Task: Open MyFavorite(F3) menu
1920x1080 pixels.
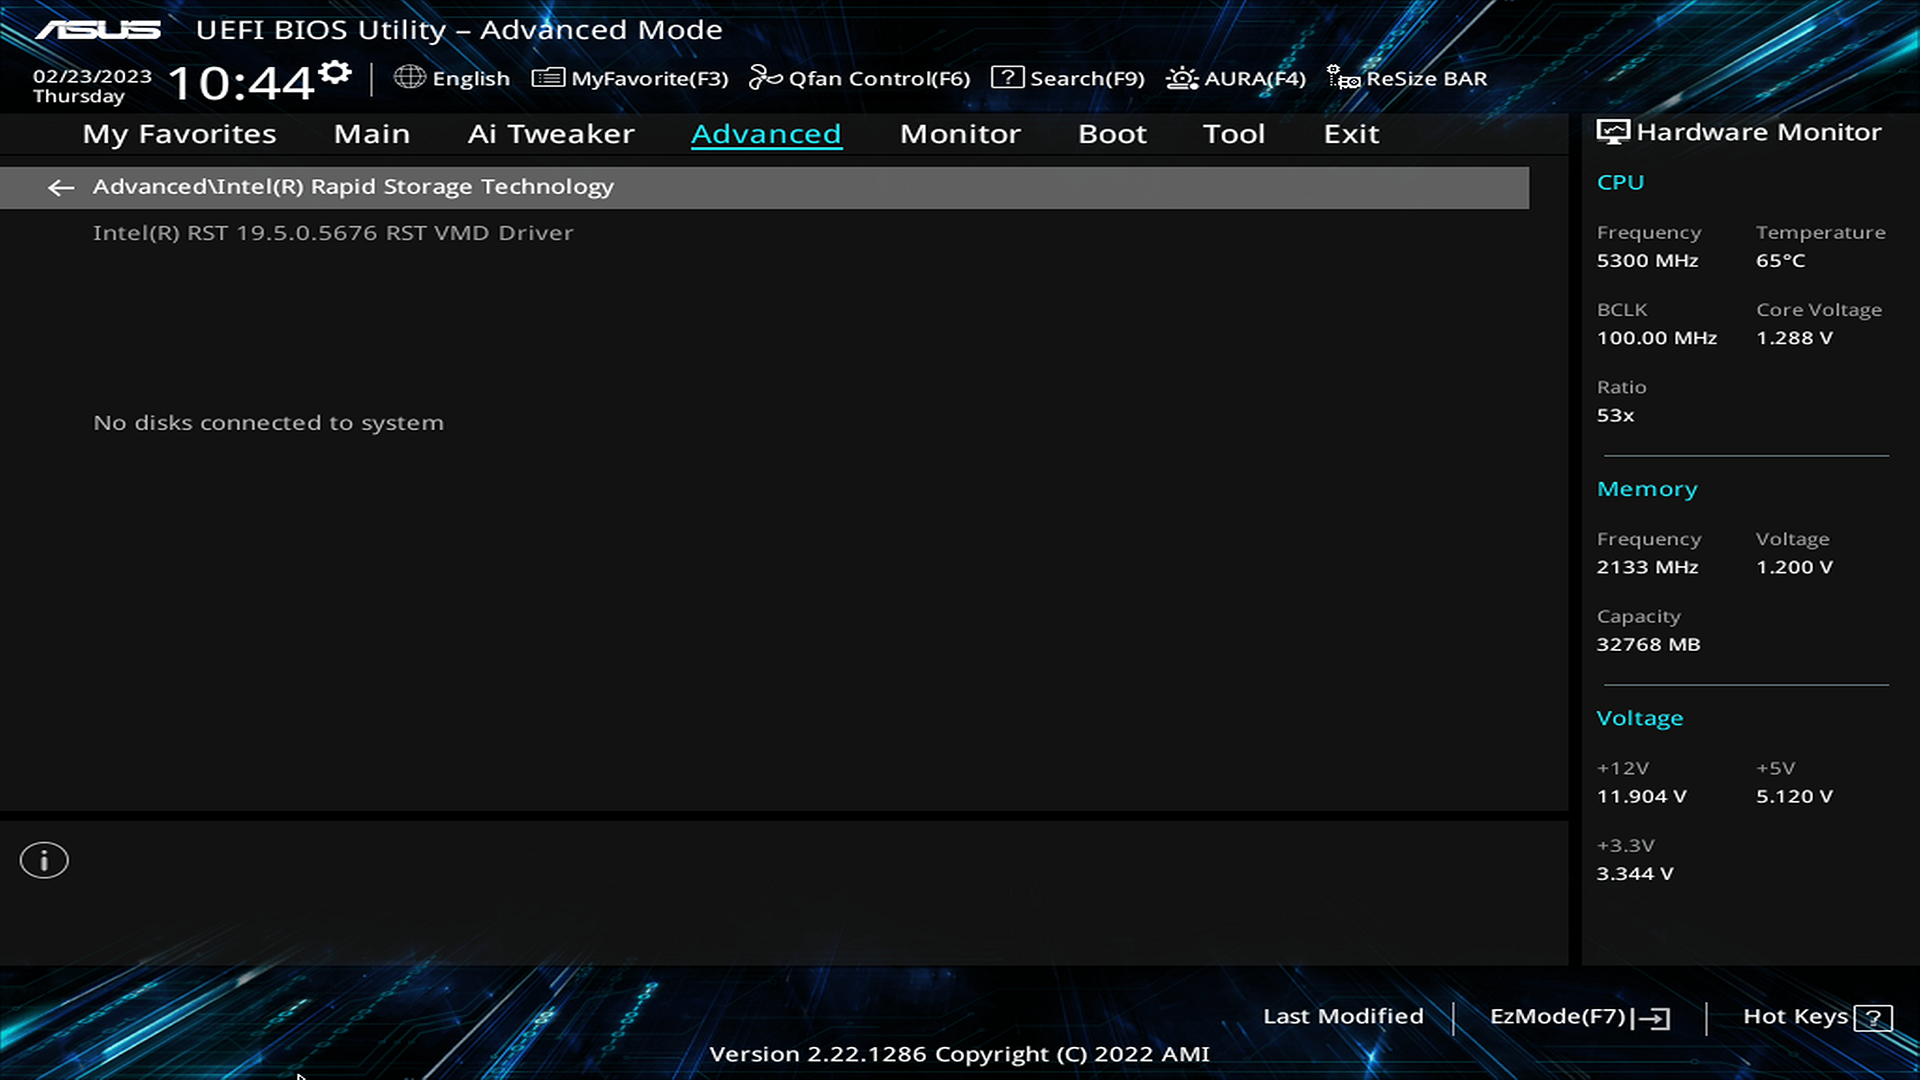Action: click(x=649, y=78)
